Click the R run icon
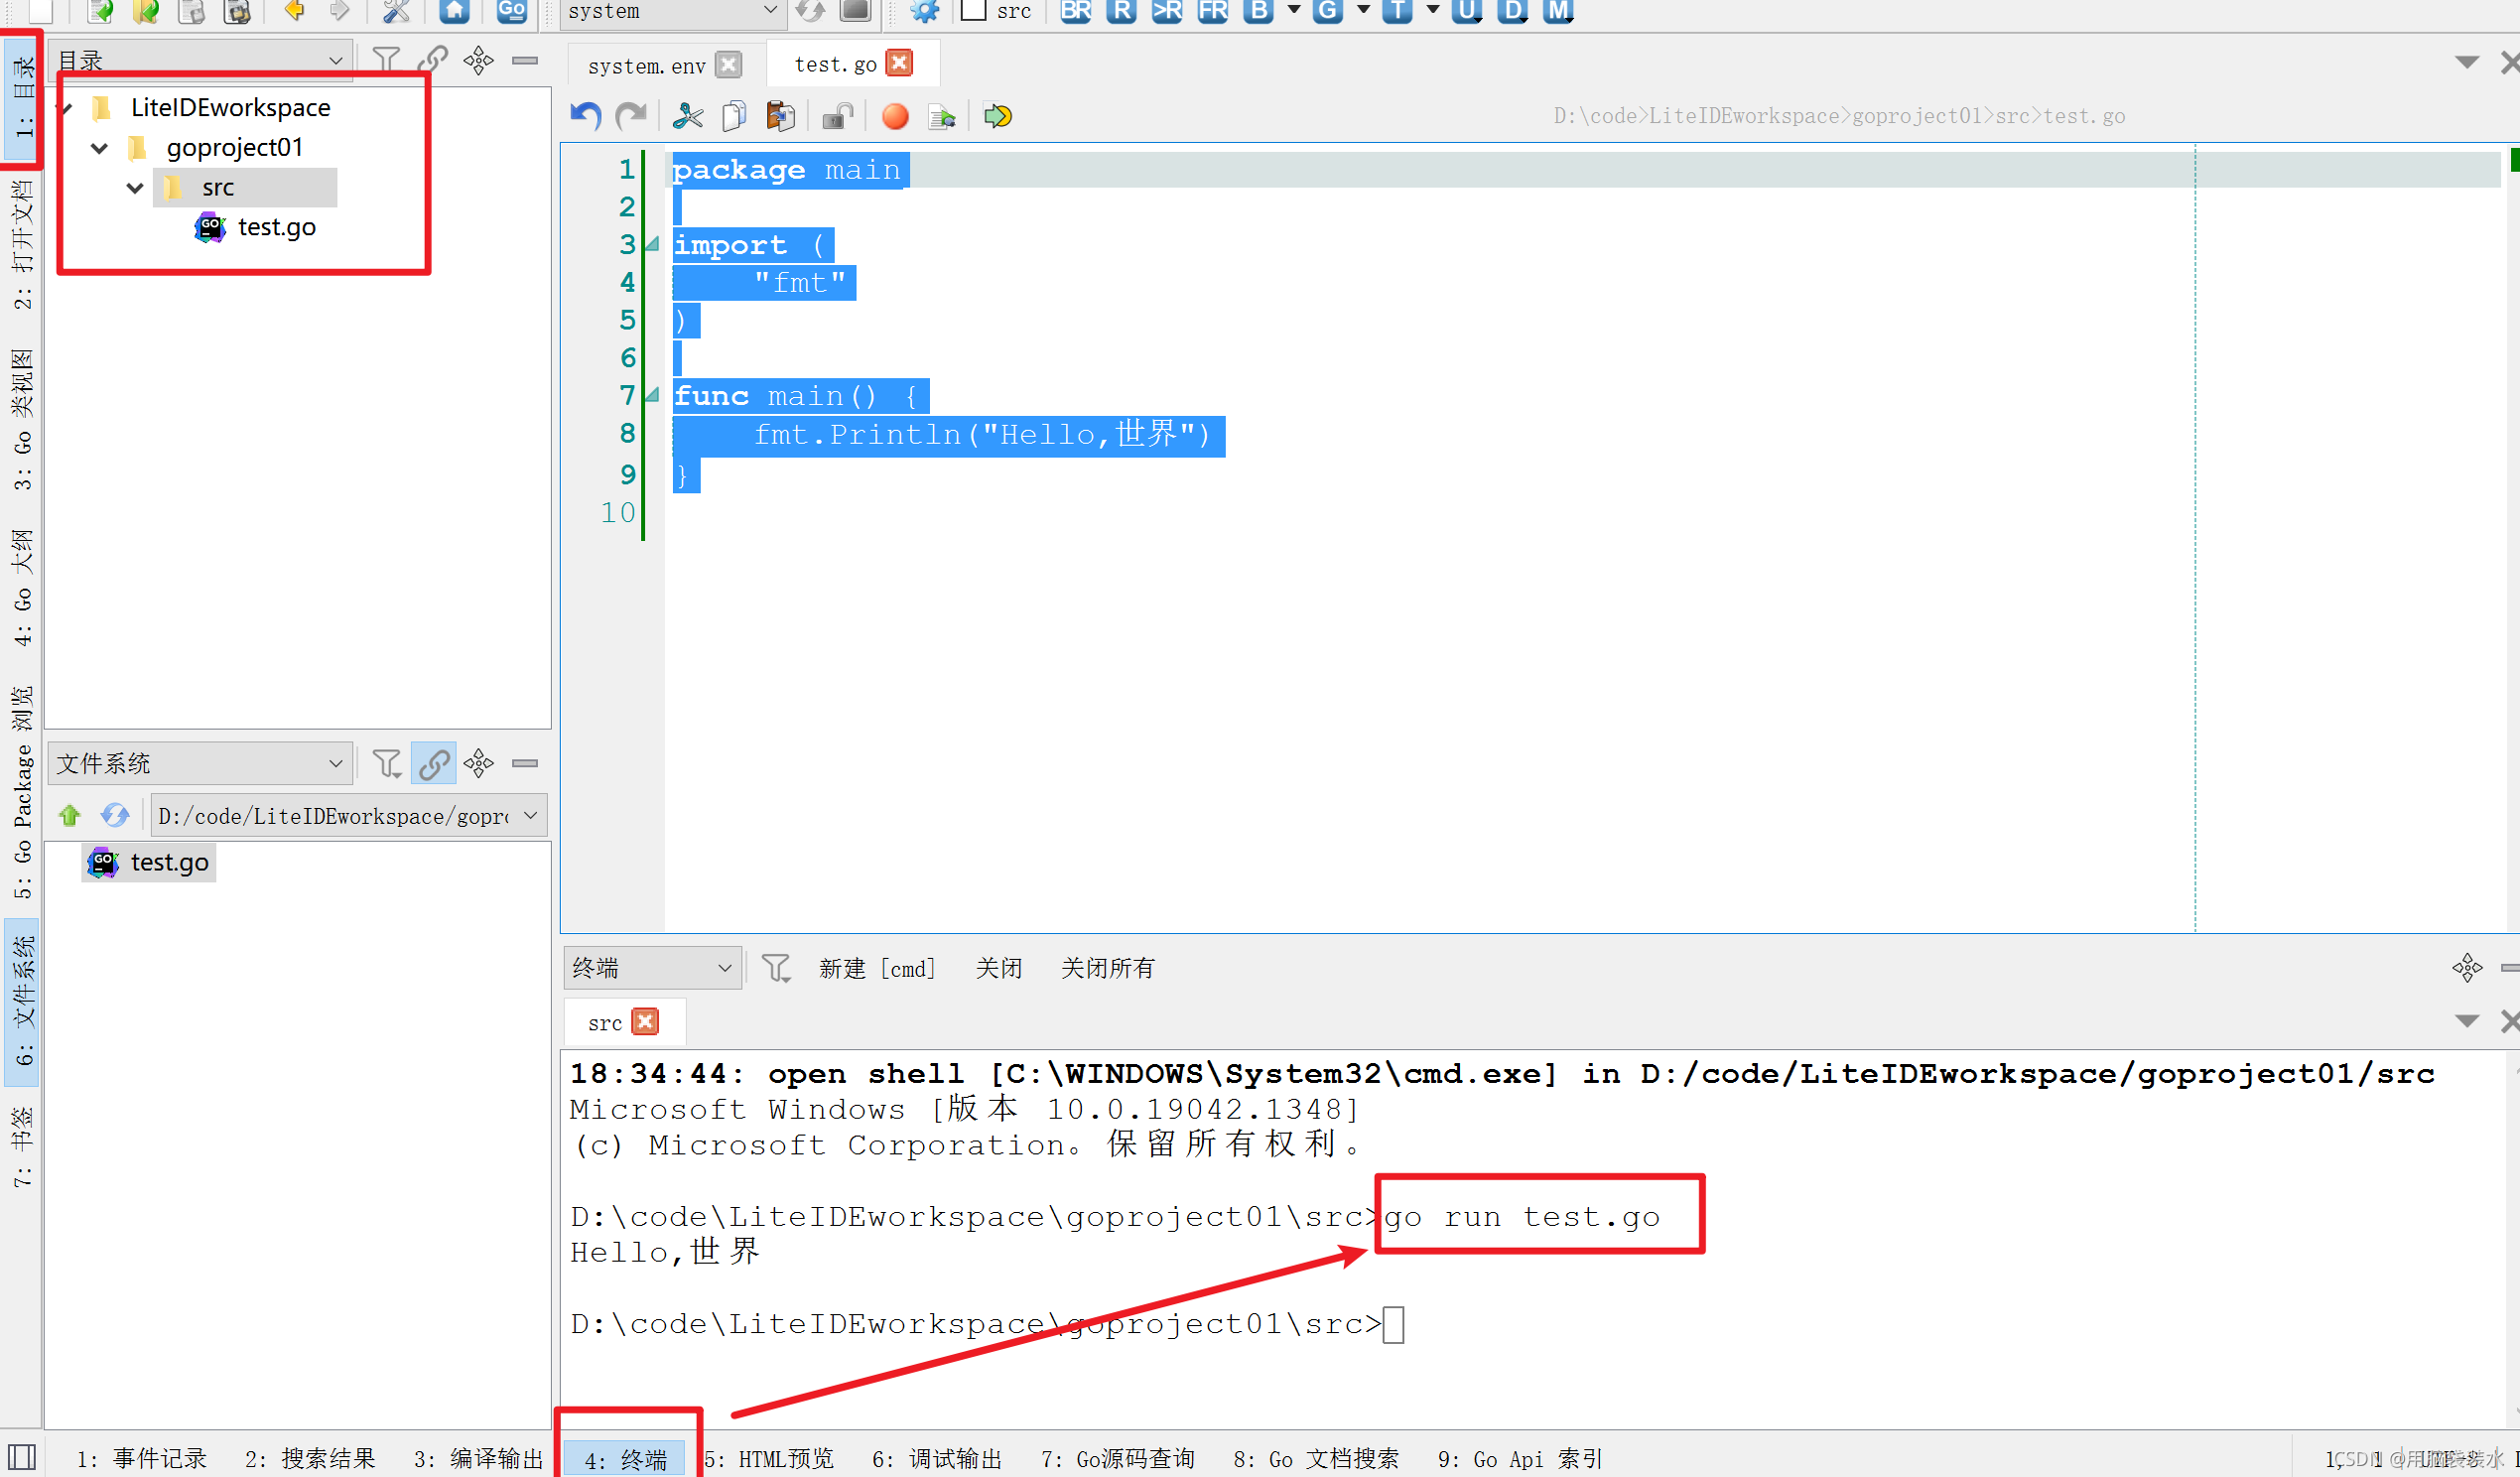The width and height of the screenshot is (2520, 1477). tap(1122, 11)
